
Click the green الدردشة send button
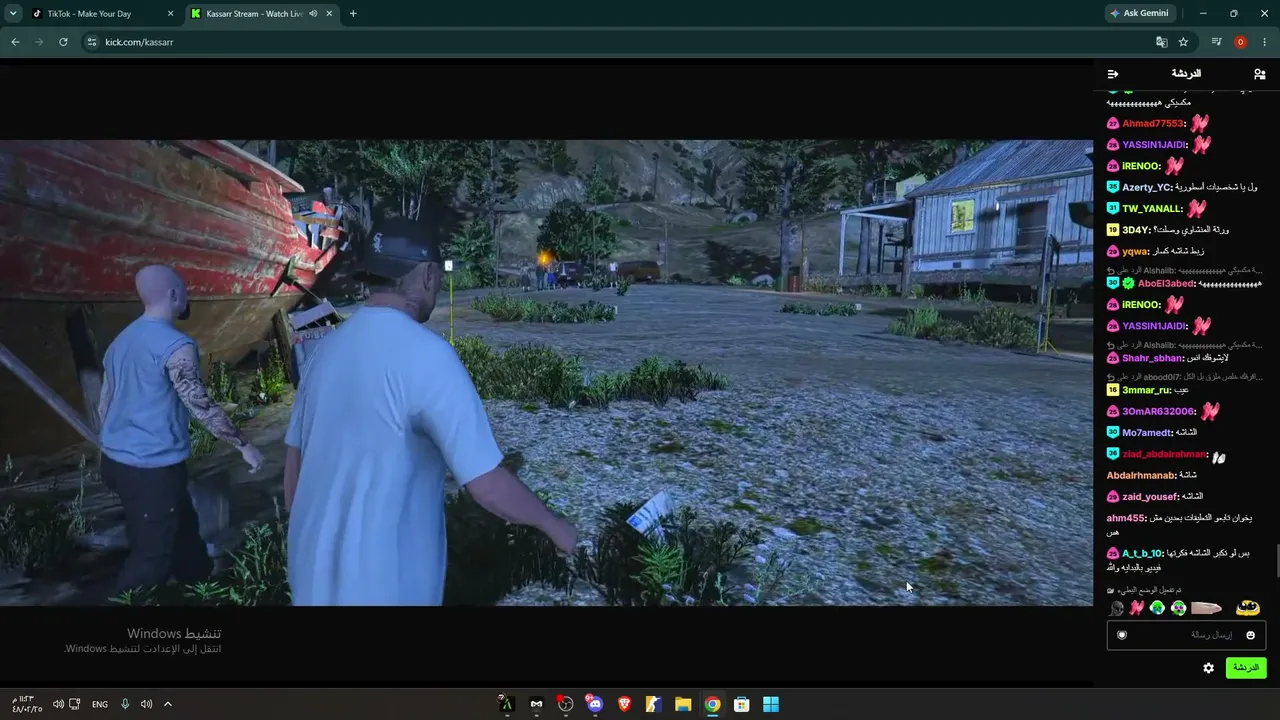pyautogui.click(x=1245, y=668)
